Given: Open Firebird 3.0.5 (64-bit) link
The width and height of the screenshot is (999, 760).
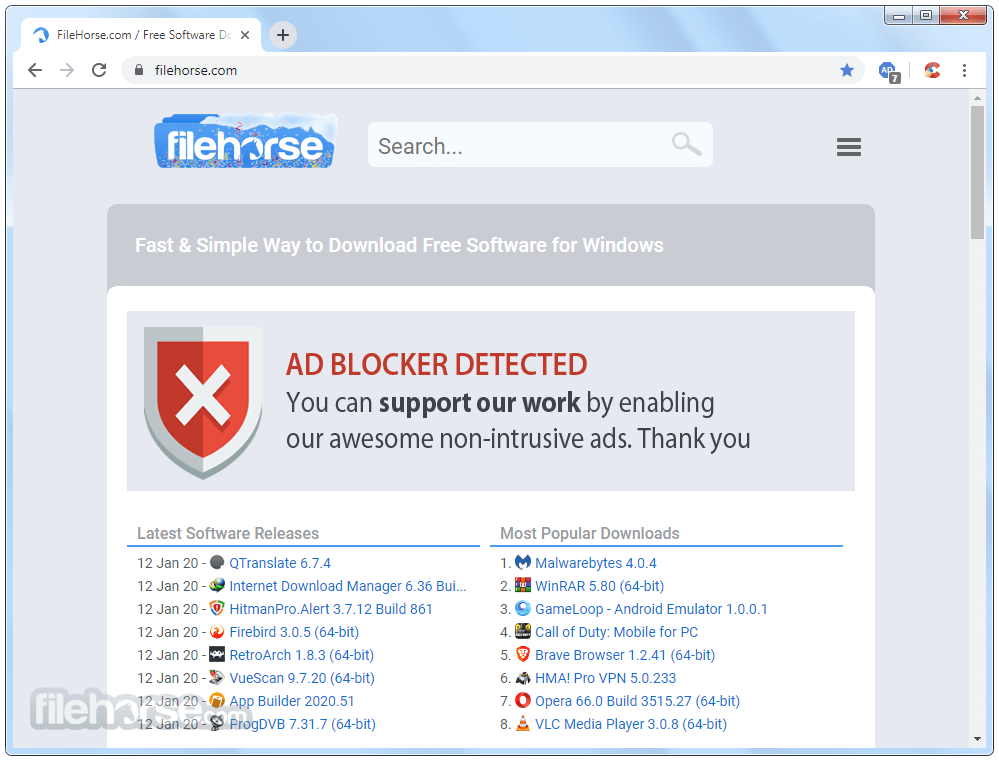Looking at the screenshot, I should [x=294, y=632].
